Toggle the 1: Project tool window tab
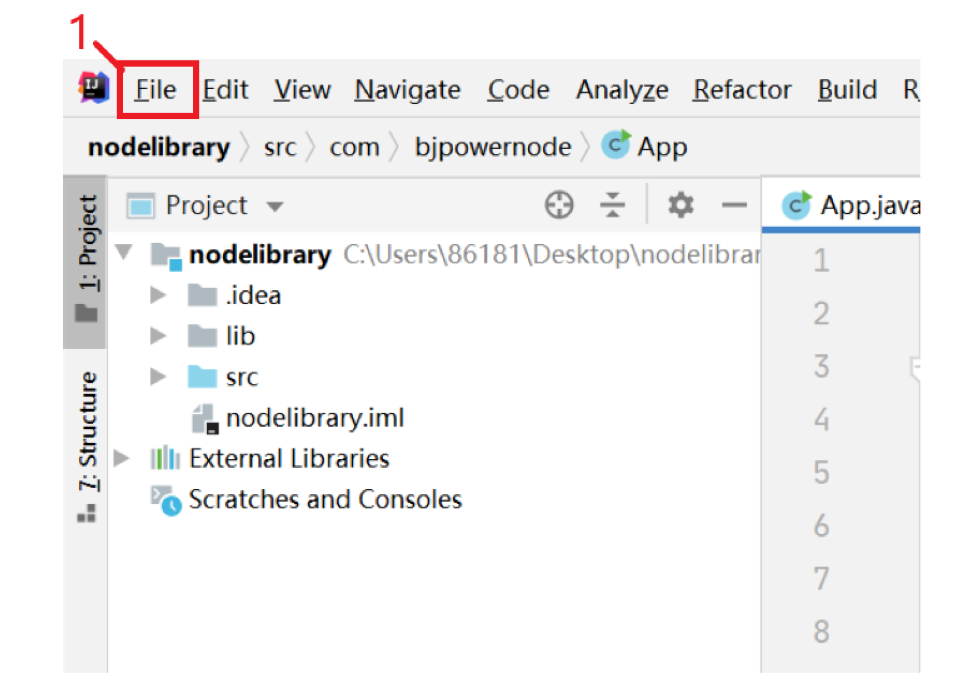The width and height of the screenshot is (966, 691). point(86,260)
